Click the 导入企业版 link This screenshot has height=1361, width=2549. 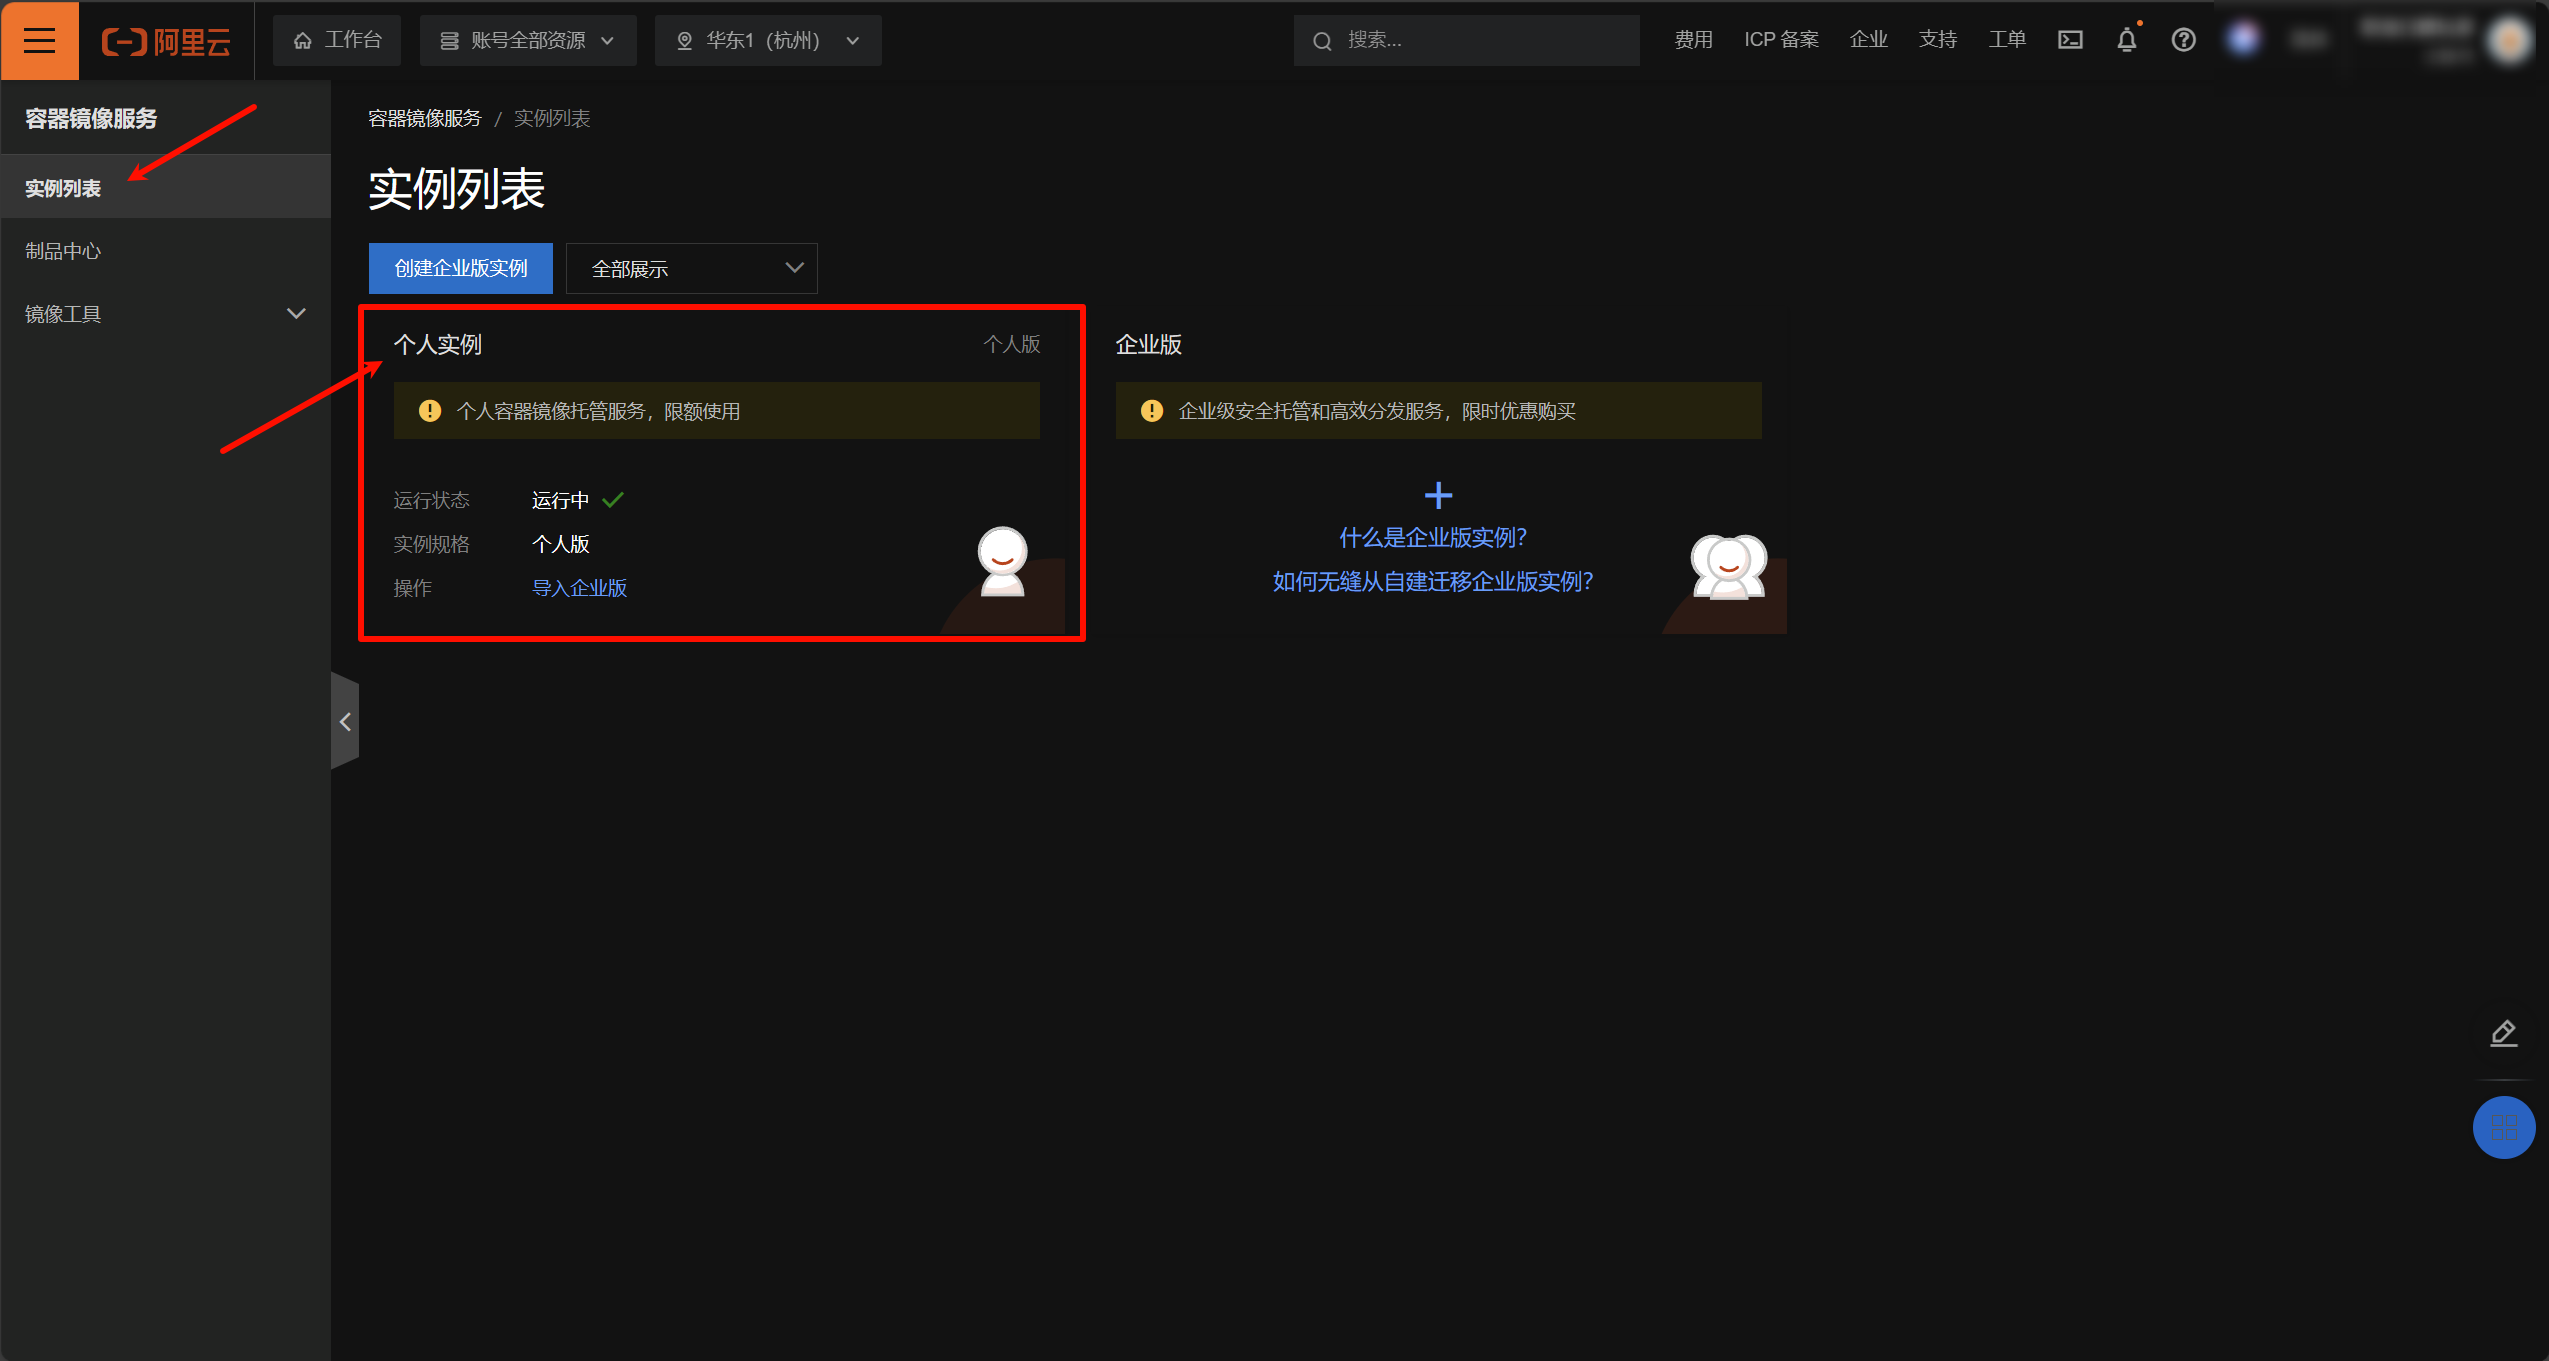(x=579, y=588)
